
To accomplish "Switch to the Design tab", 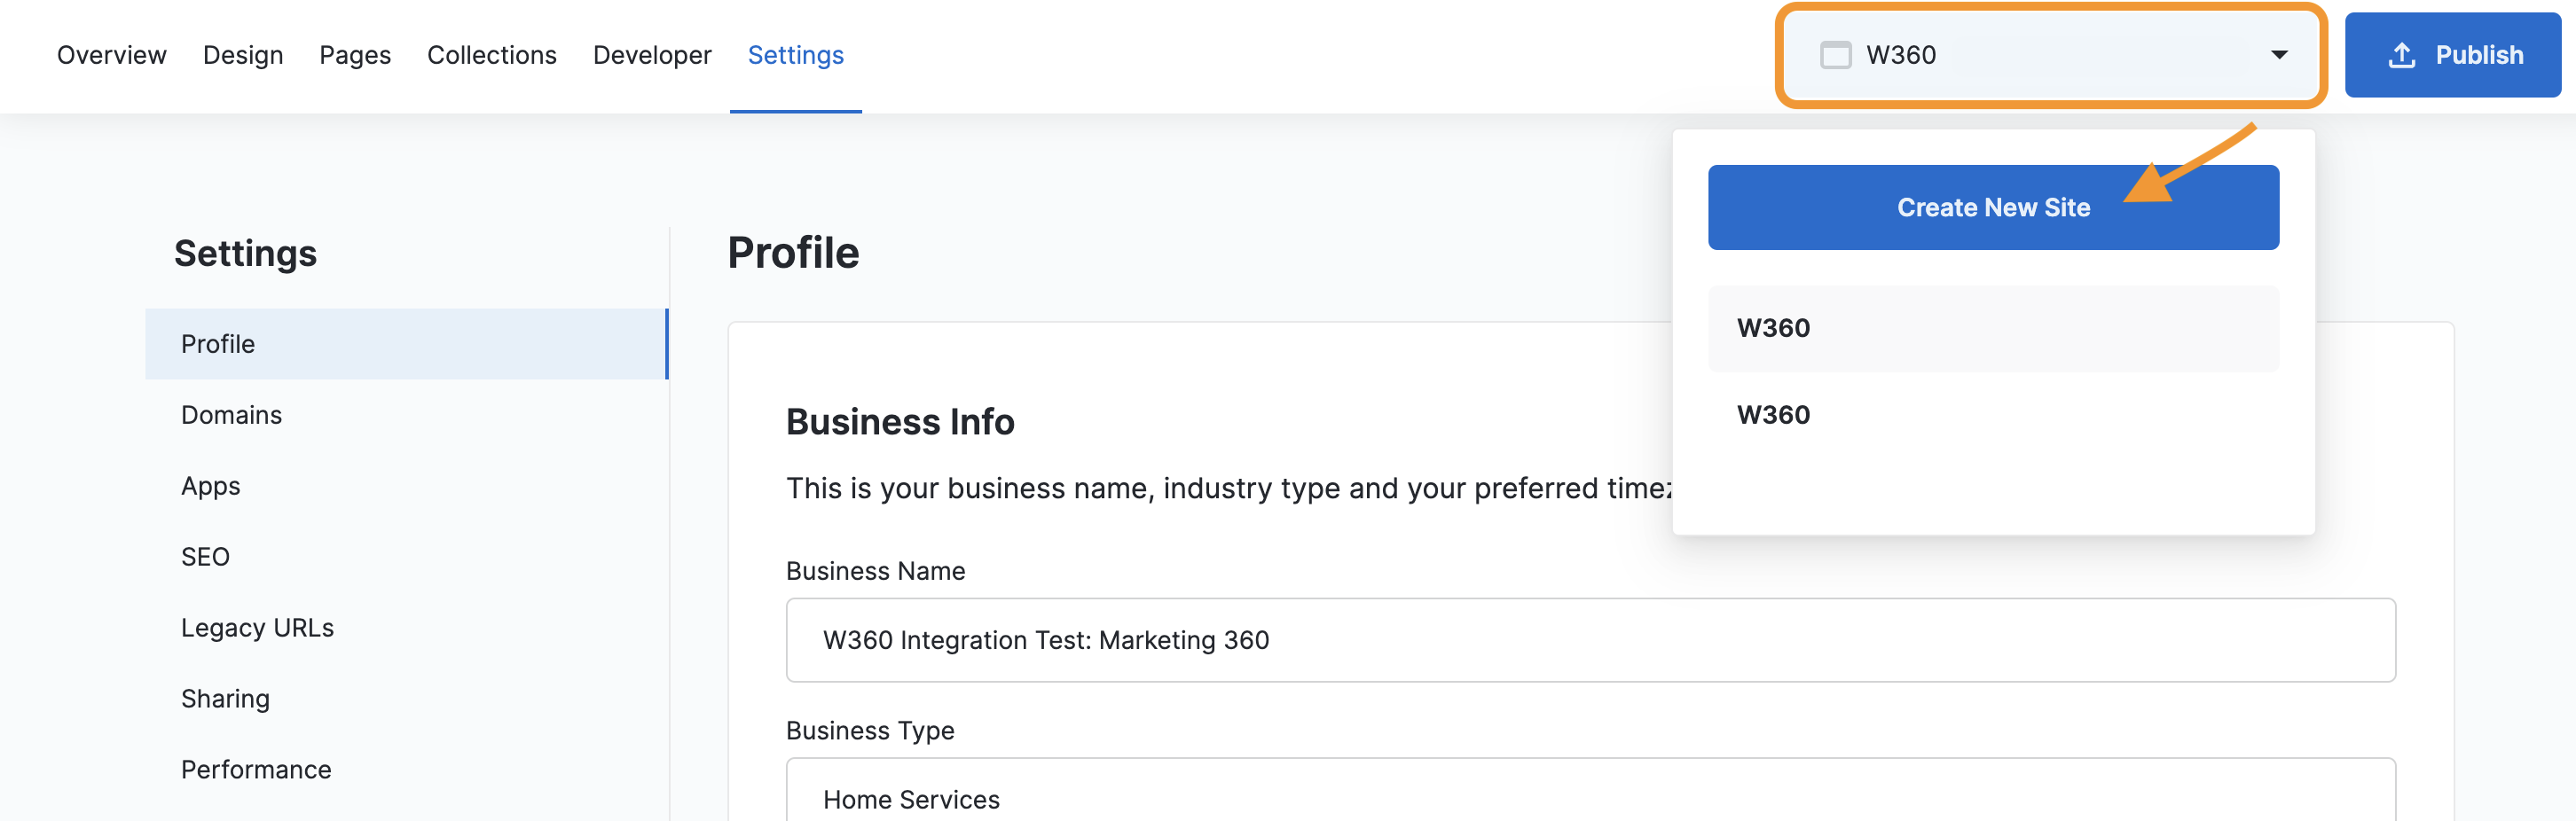I will 243,55.
